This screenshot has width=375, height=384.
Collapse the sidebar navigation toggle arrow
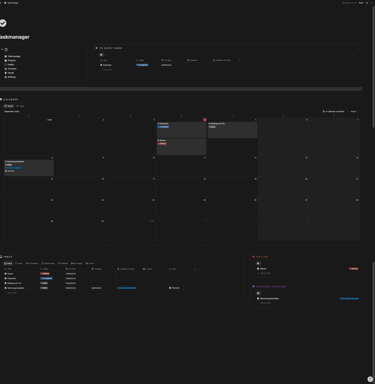click(2, 49)
